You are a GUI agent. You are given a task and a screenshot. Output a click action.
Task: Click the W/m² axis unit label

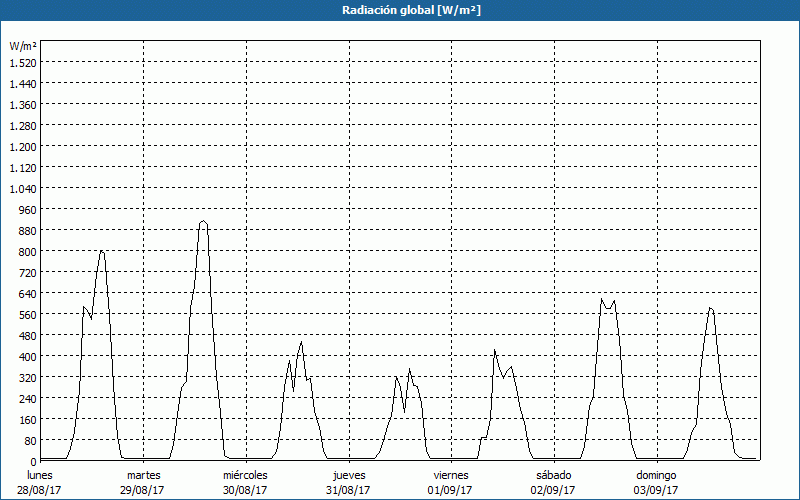[x=23, y=46]
